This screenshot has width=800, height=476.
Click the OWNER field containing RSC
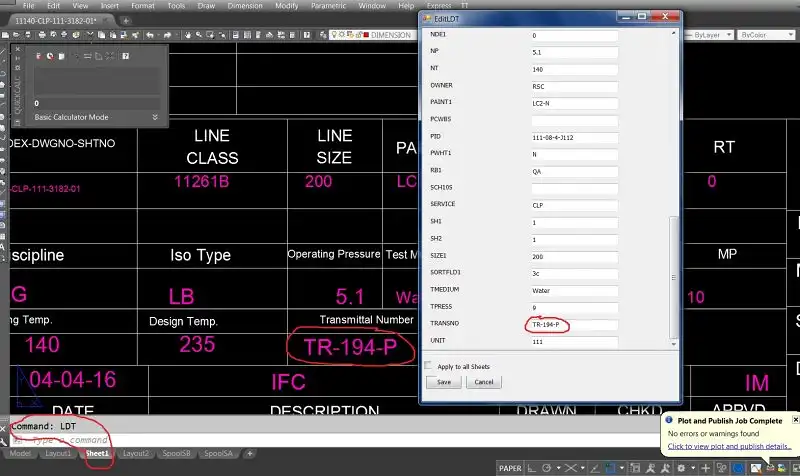pyautogui.click(x=574, y=86)
